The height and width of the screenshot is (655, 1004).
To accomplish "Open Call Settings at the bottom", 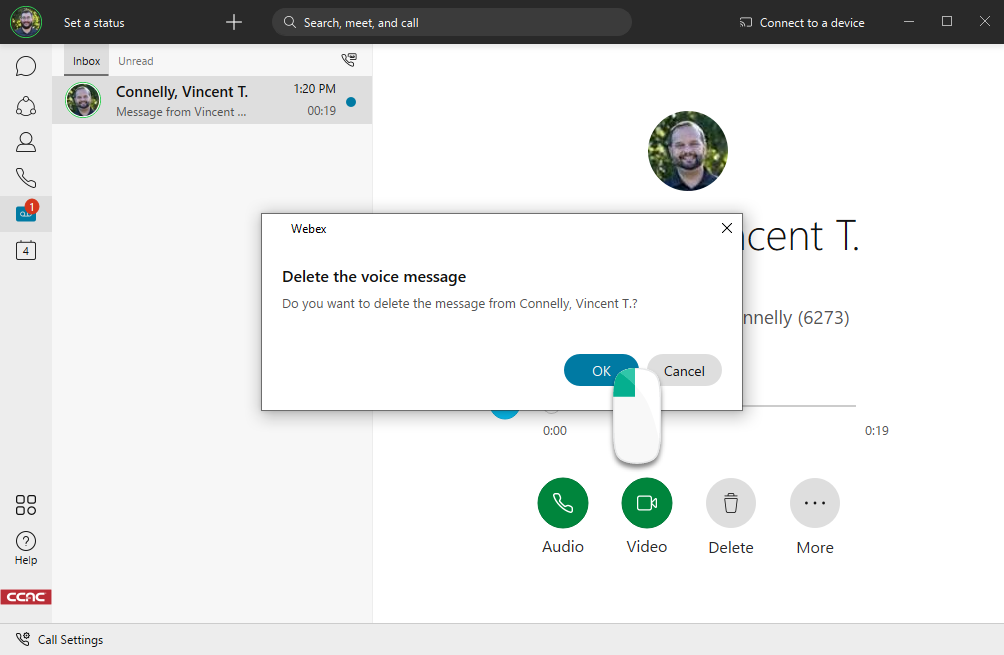I will click(x=58, y=639).
